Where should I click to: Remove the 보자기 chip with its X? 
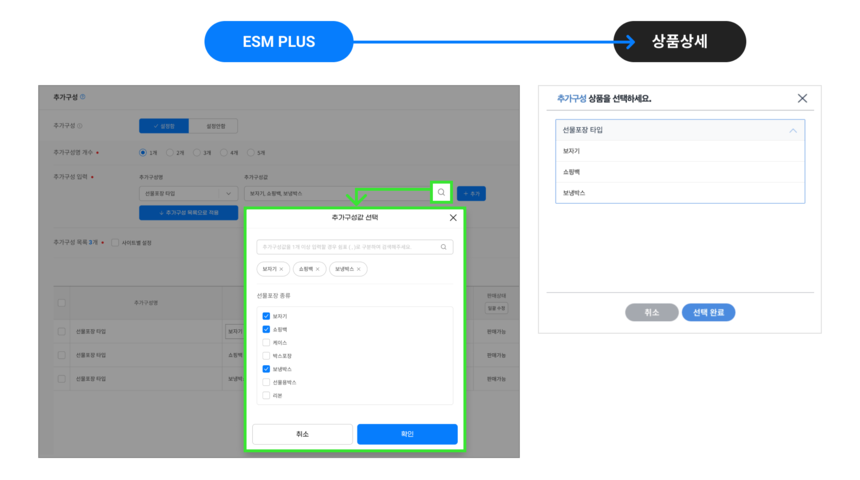(x=281, y=269)
